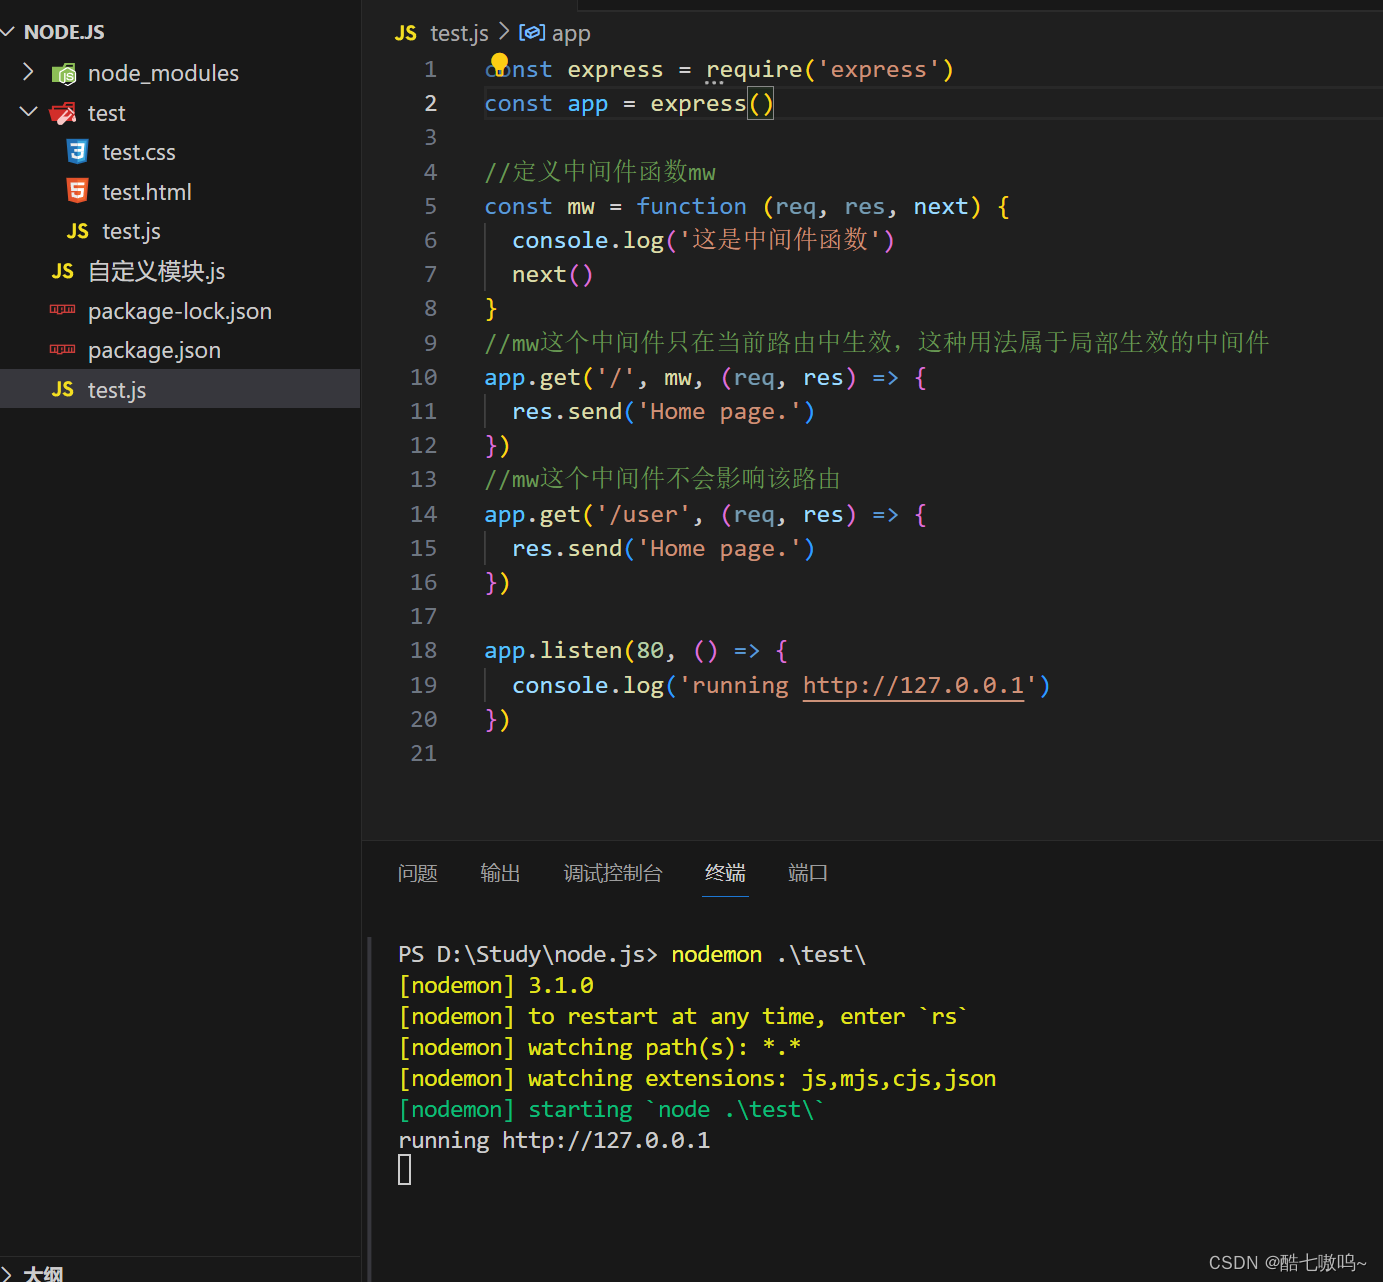The height and width of the screenshot is (1282, 1383).
Task: Open package.json file
Action: (154, 350)
